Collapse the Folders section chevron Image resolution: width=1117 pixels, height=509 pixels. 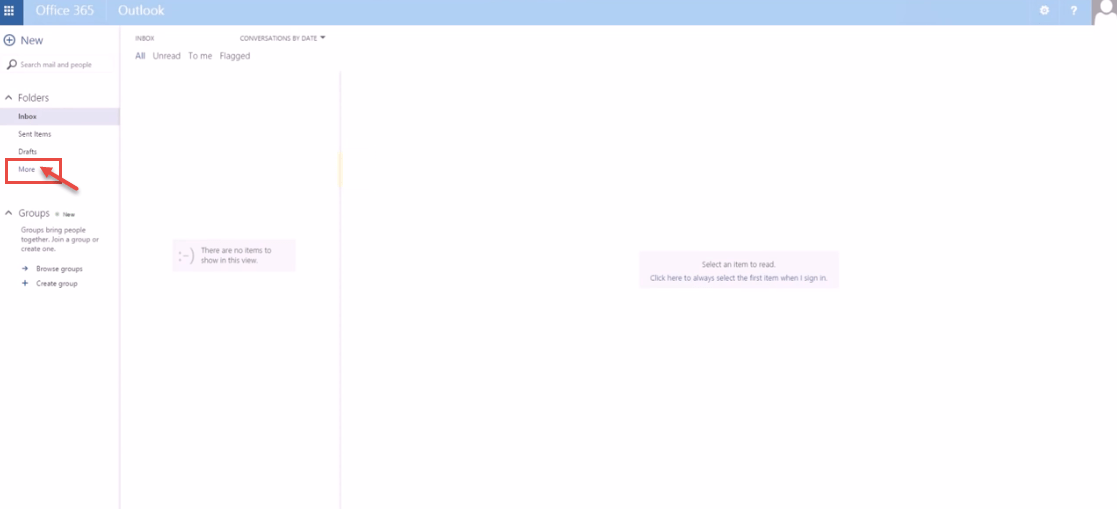(9, 98)
